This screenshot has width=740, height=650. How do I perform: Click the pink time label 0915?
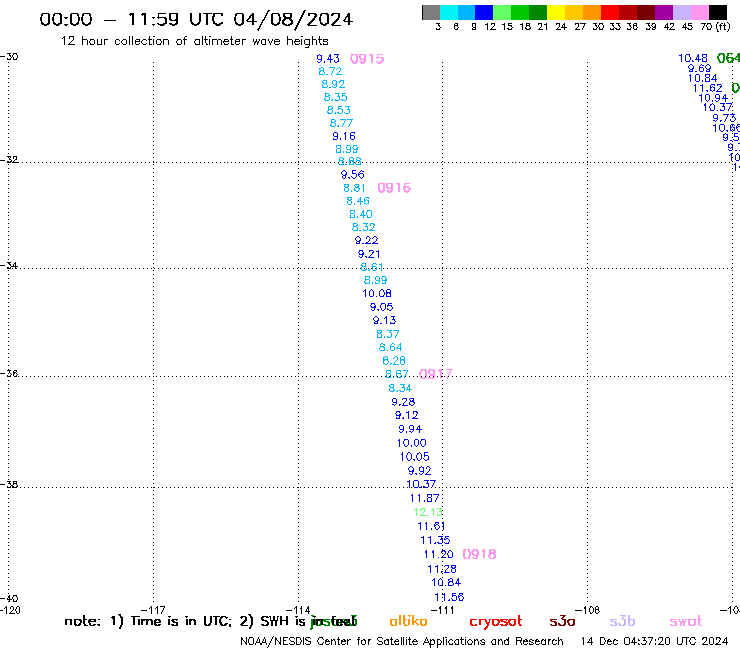367,59
